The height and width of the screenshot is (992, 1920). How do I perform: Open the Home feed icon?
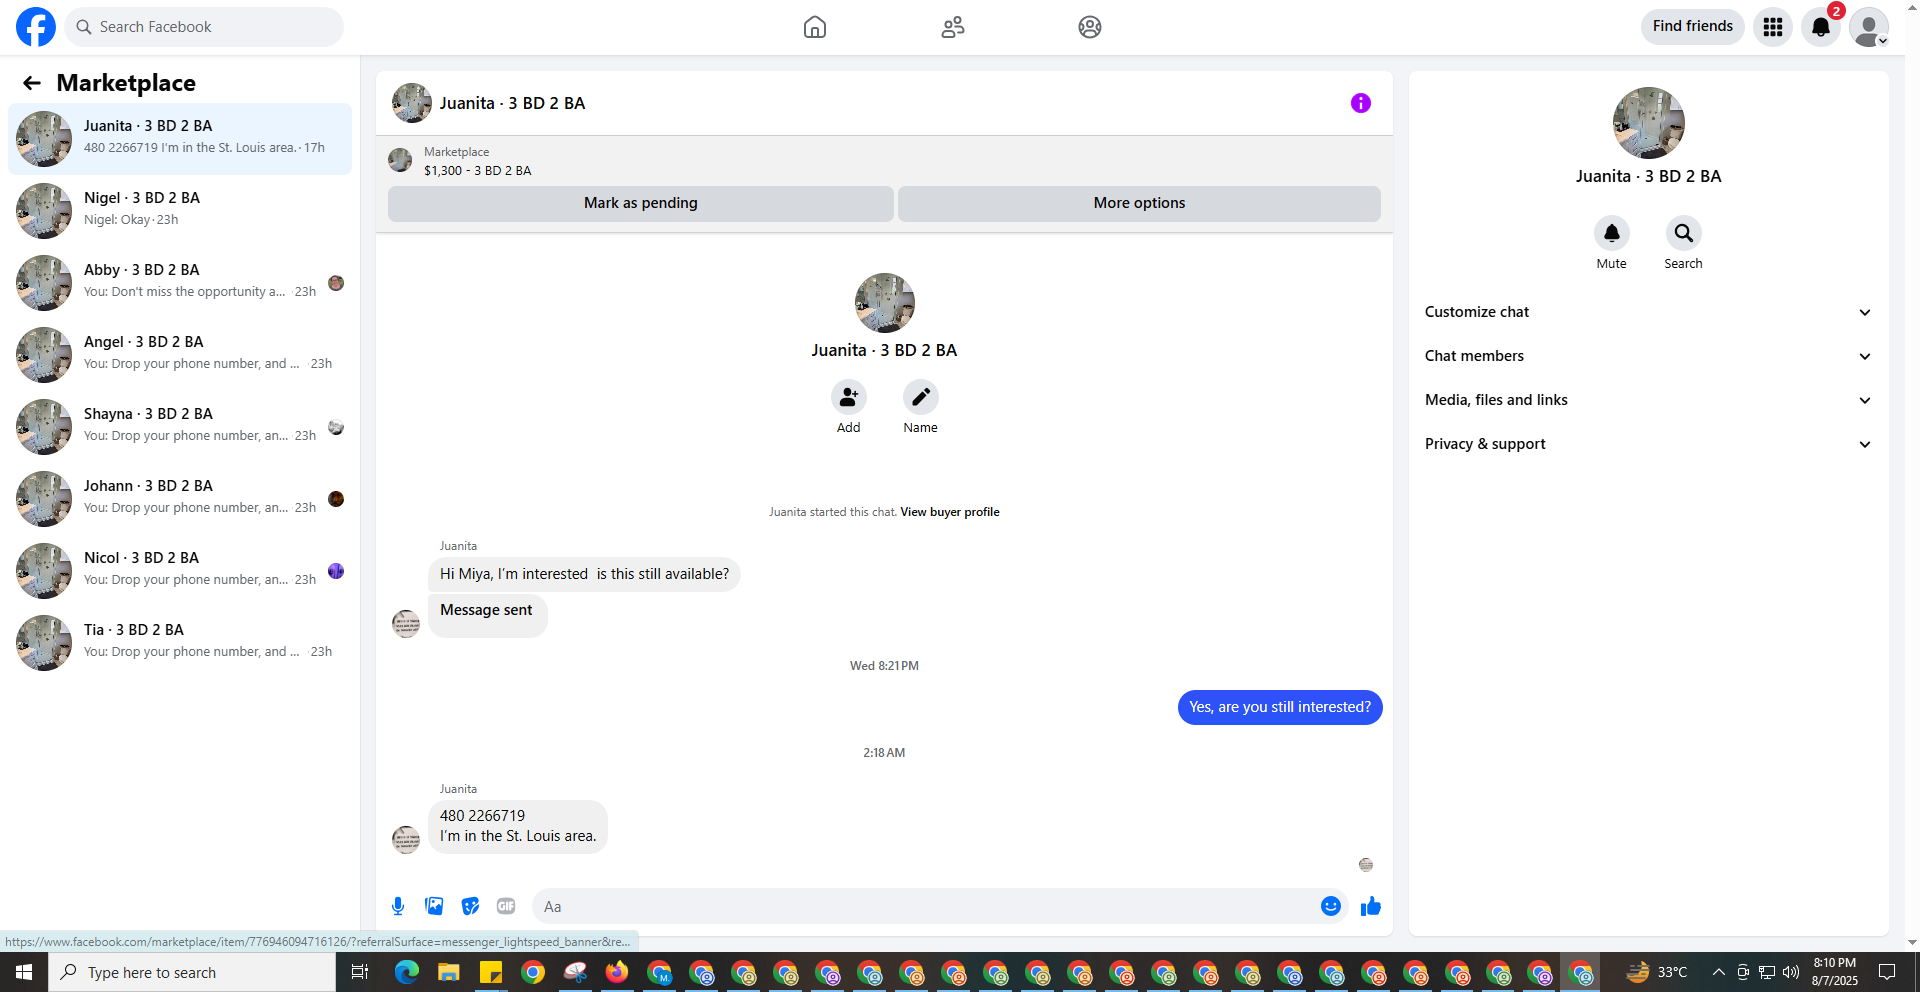[815, 27]
